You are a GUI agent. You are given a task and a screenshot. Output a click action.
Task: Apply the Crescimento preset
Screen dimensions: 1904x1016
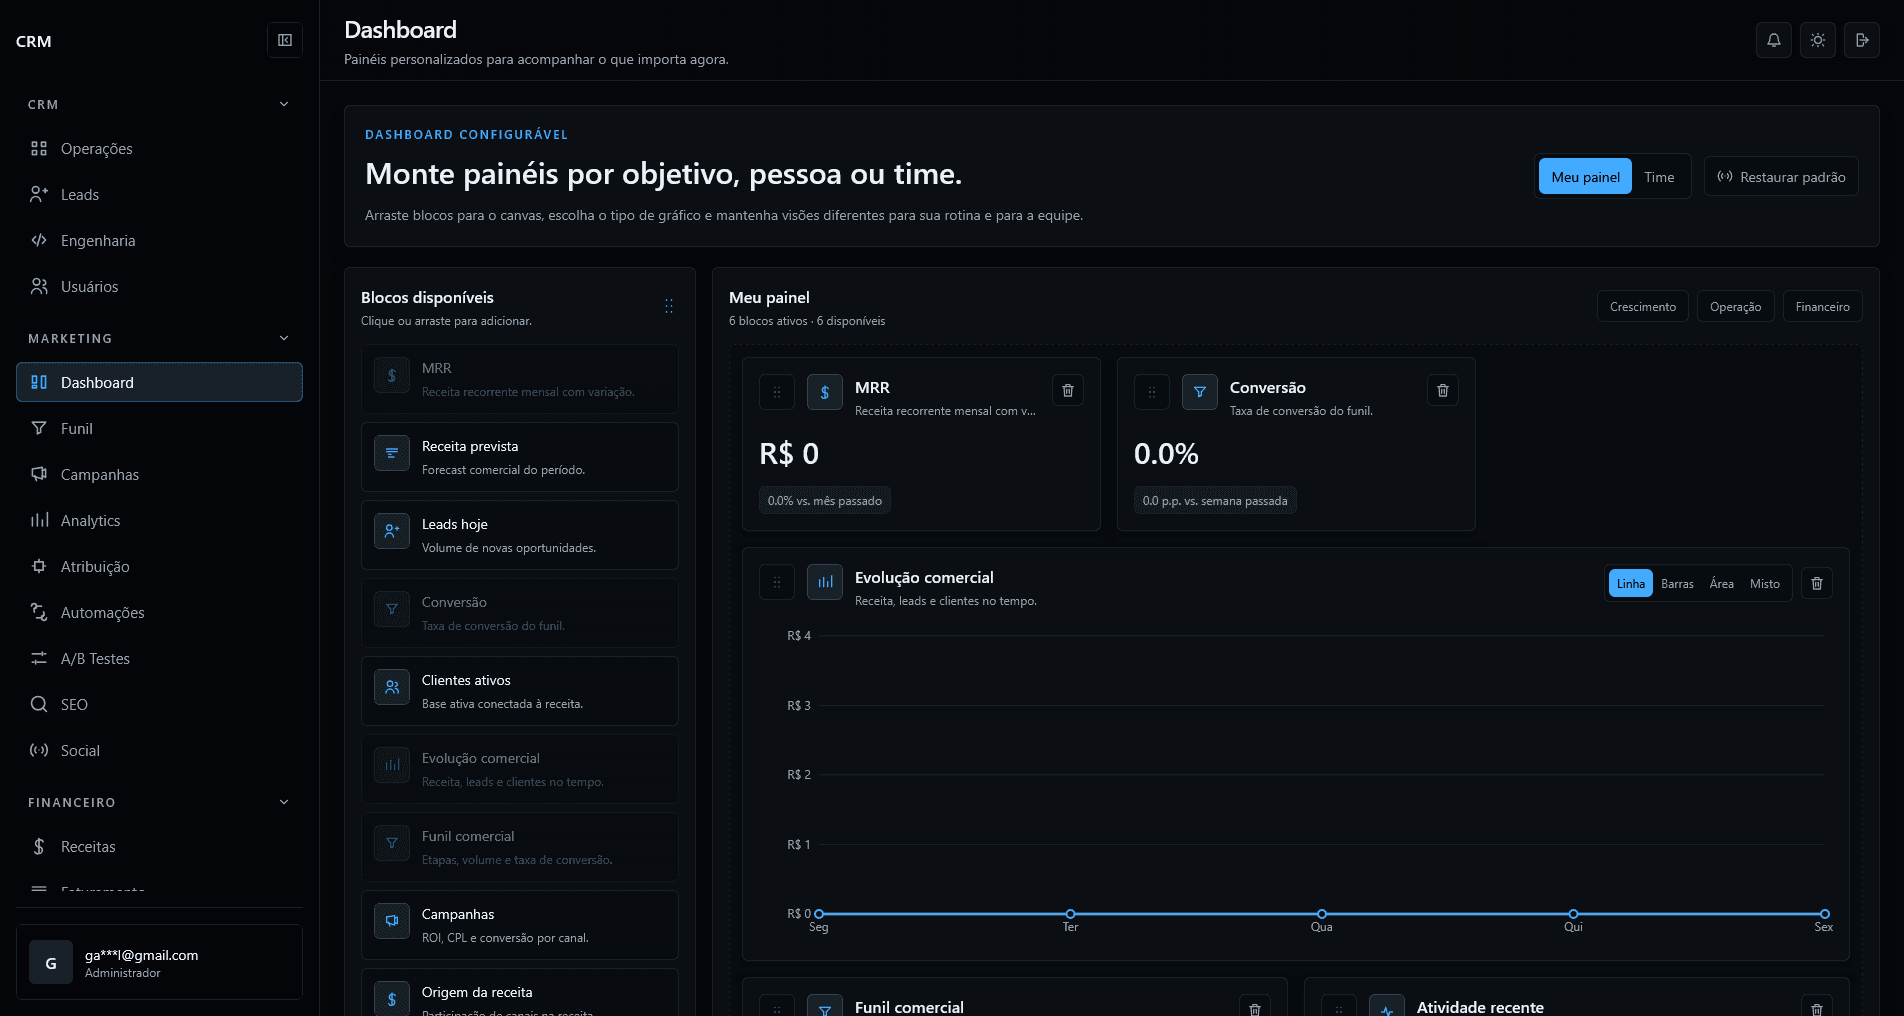click(1642, 306)
